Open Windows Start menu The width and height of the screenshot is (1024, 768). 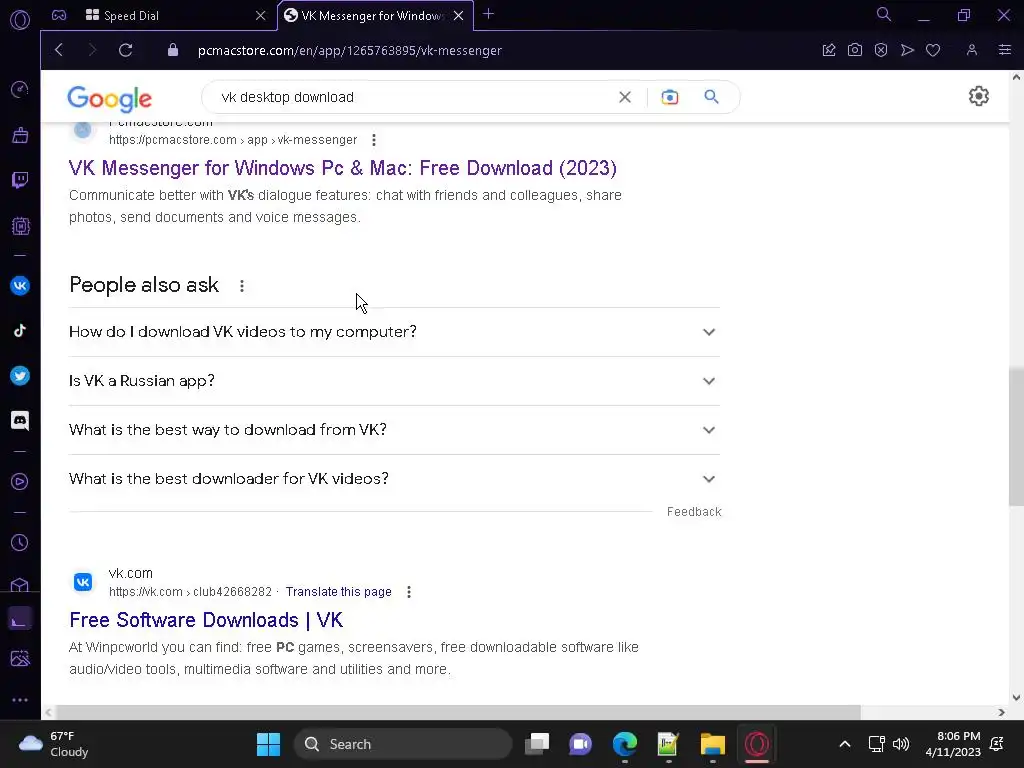(268, 744)
